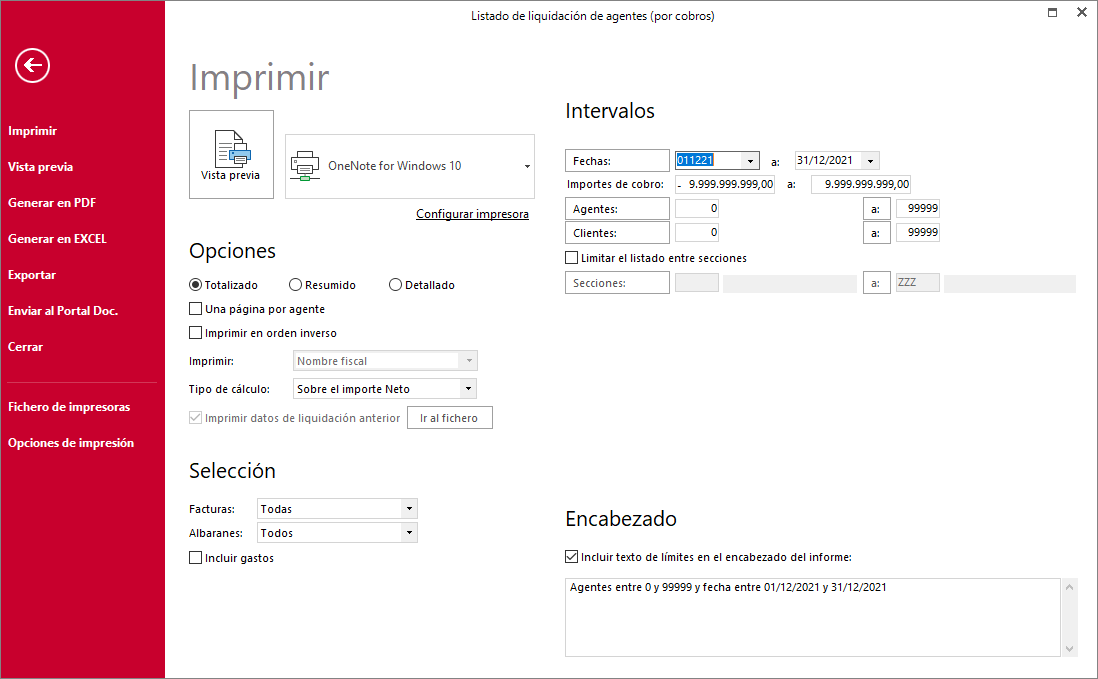Click the Ir al fichero button
1098x679 pixels.
pyautogui.click(x=450, y=418)
